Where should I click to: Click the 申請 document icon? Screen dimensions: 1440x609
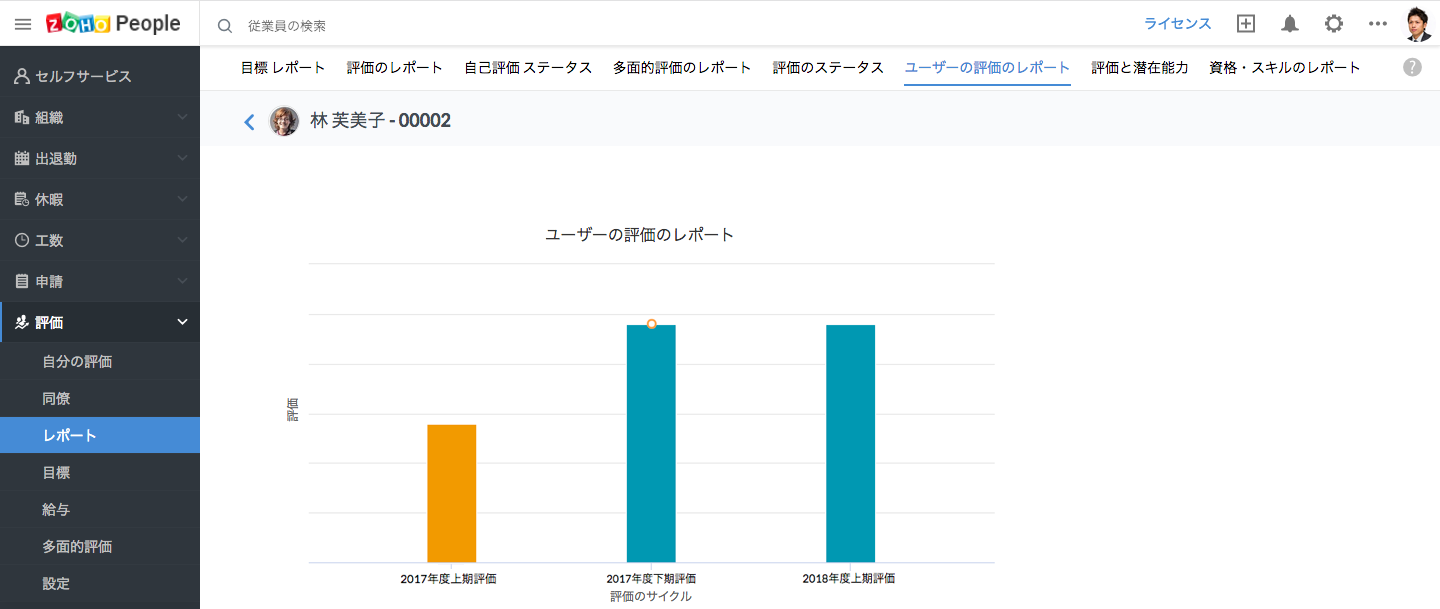click(22, 281)
